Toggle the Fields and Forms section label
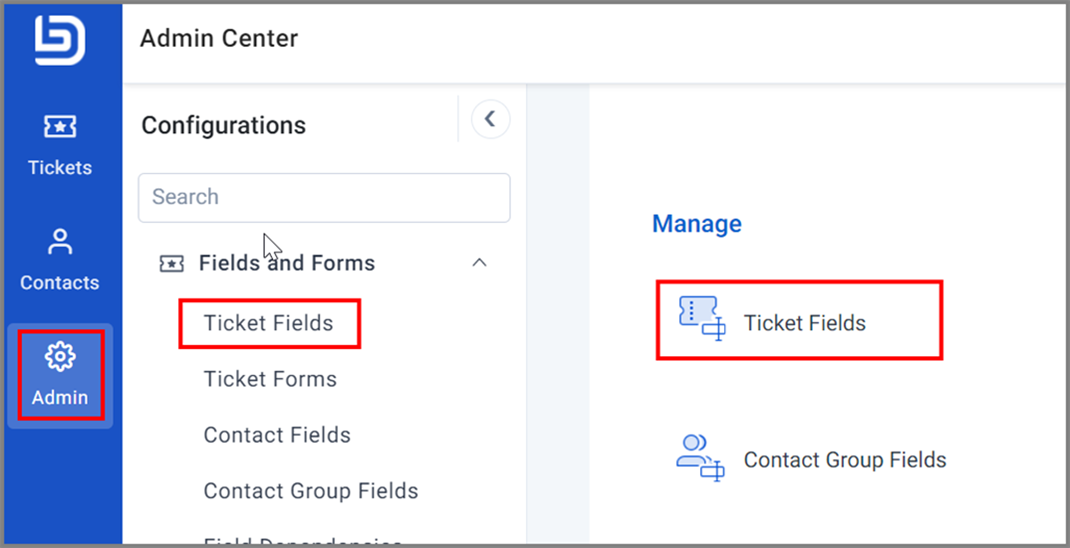 pyautogui.click(x=287, y=263)
